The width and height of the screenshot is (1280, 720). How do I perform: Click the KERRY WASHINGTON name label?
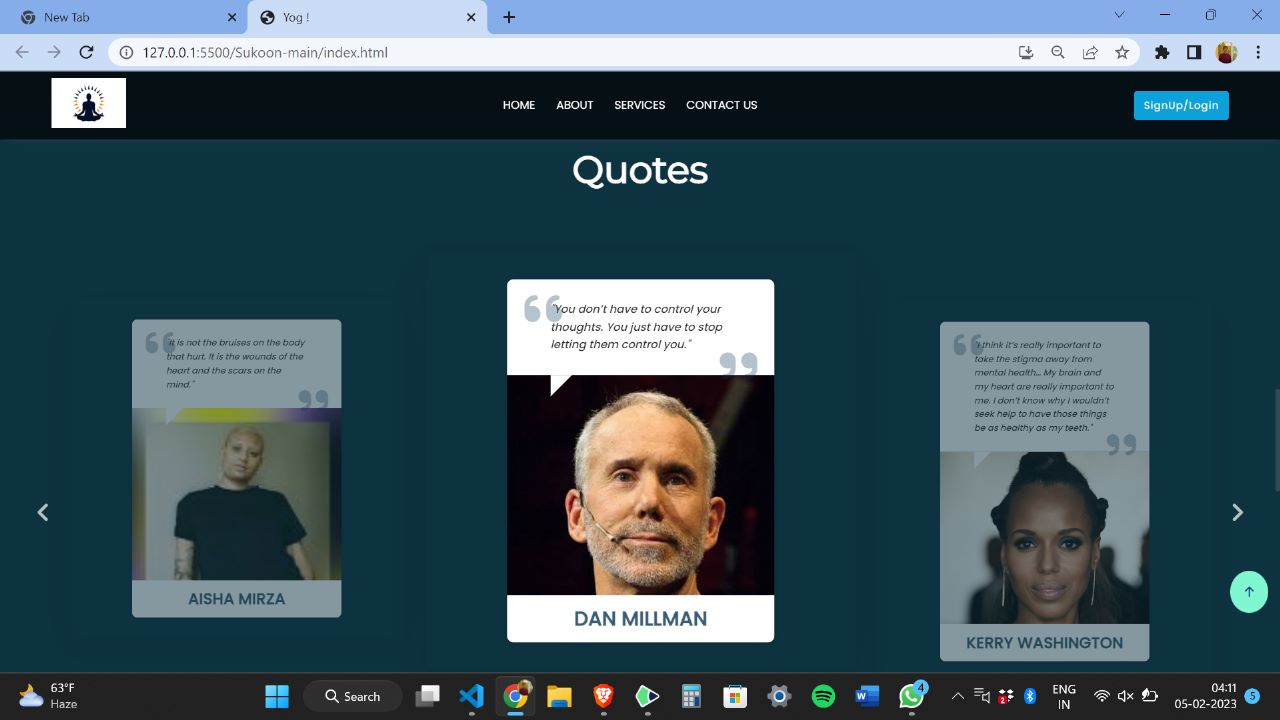click(1044, 643)
